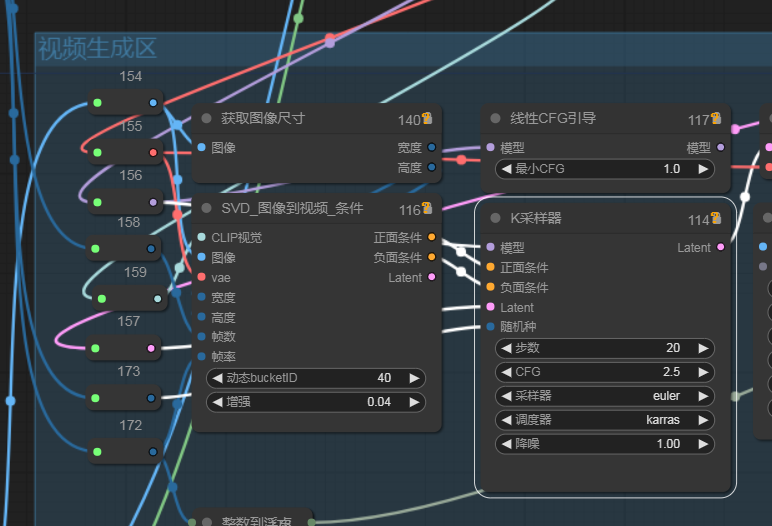The width and height of the screenshot is (772, 526).
Task: Click green input dot of reroute node 158
Action: [x=96, y=249]
